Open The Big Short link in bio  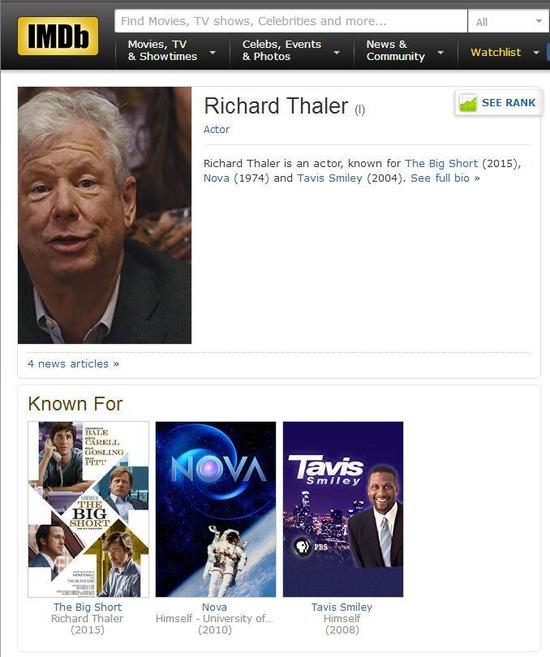(x=441, y=163)
